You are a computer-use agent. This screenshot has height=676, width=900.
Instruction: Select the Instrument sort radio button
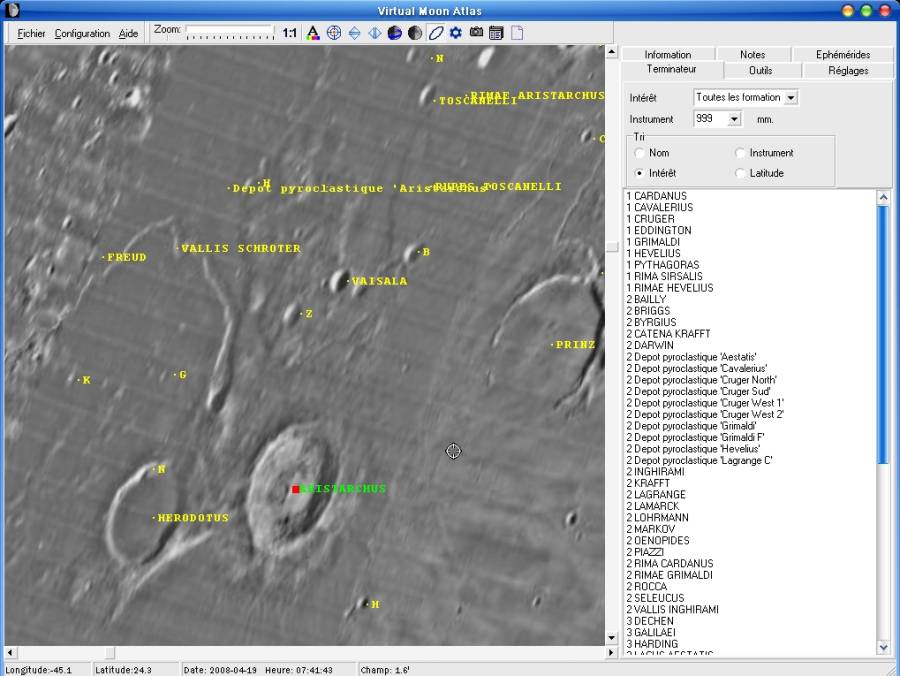click(x=740, y=153)
